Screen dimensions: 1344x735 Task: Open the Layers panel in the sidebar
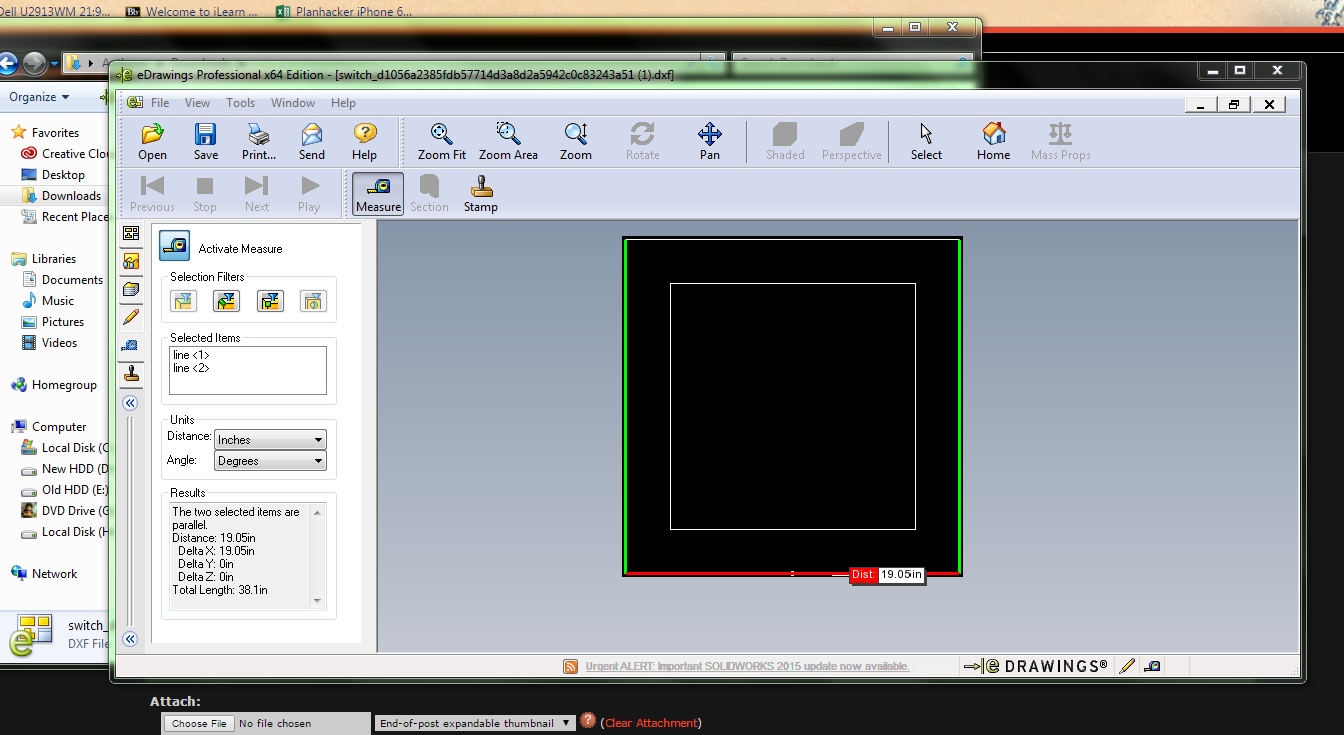coord(130,289)
